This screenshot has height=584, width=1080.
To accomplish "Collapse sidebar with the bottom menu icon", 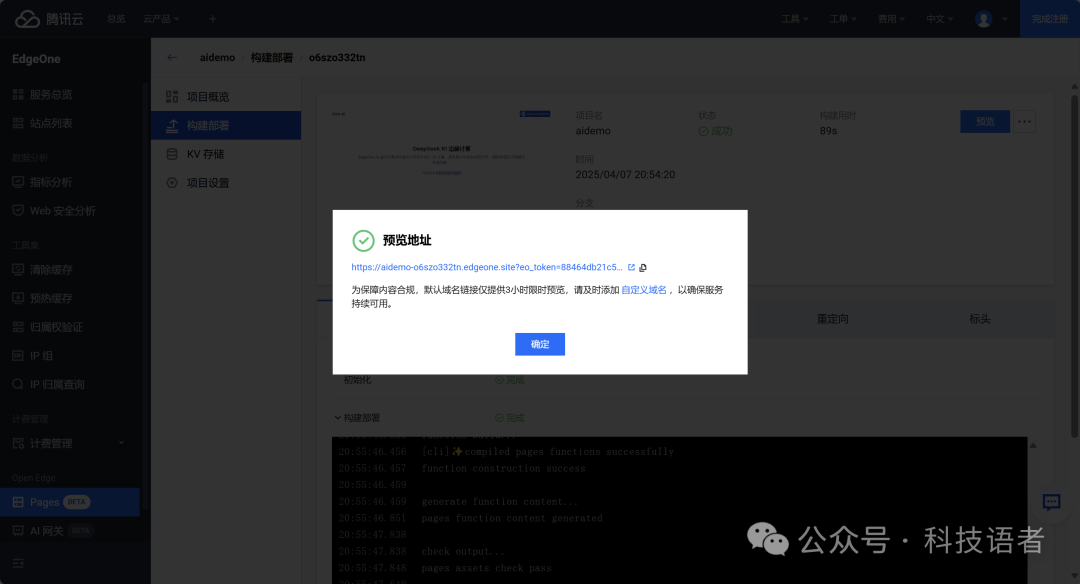I will coord(19,563).
